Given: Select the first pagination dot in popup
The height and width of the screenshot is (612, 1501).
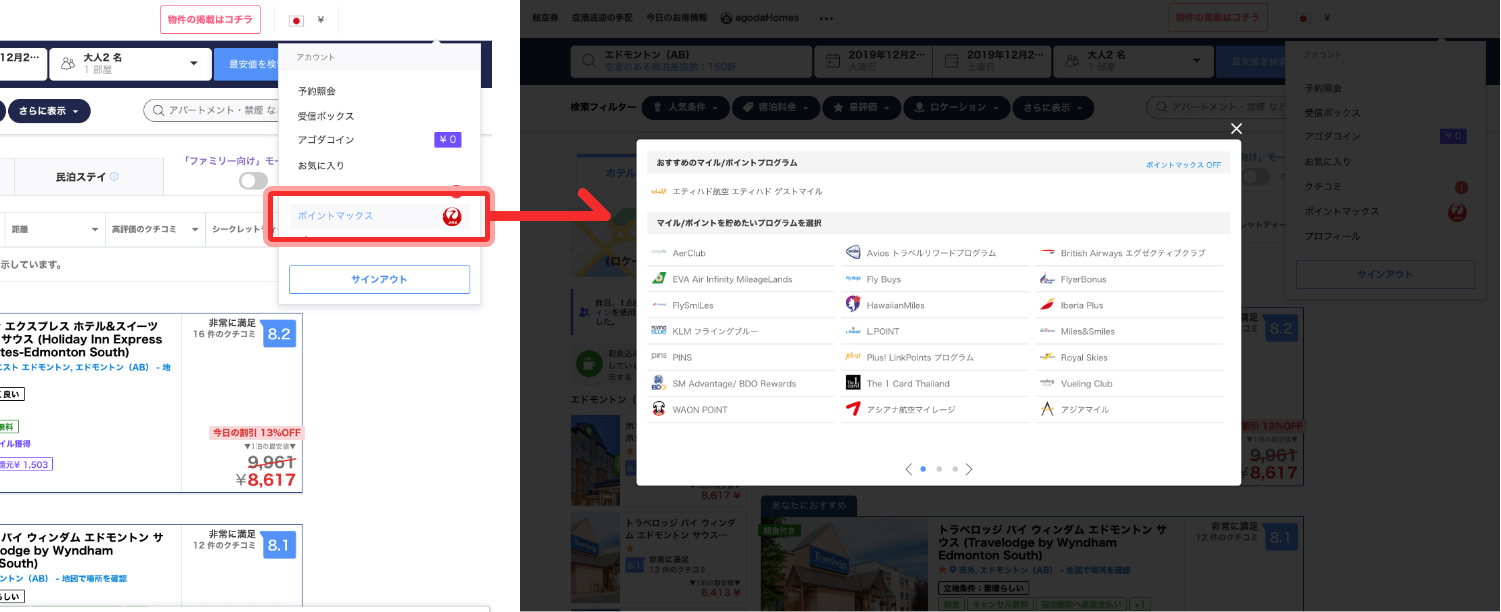Looking at the screenshot, I should click(x=922, y=468).
